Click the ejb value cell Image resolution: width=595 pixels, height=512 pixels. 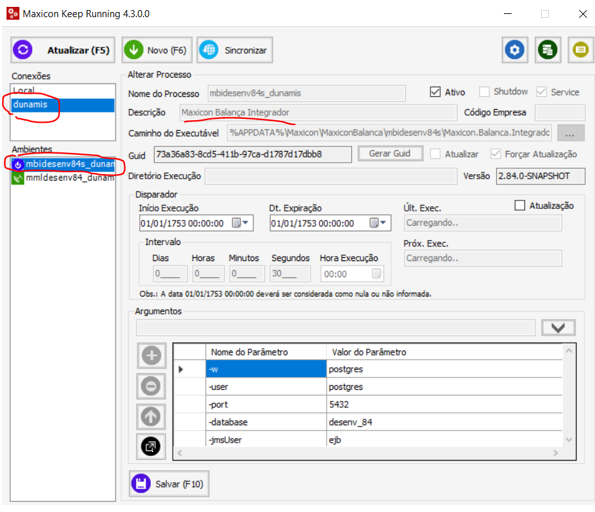[444, 440]
